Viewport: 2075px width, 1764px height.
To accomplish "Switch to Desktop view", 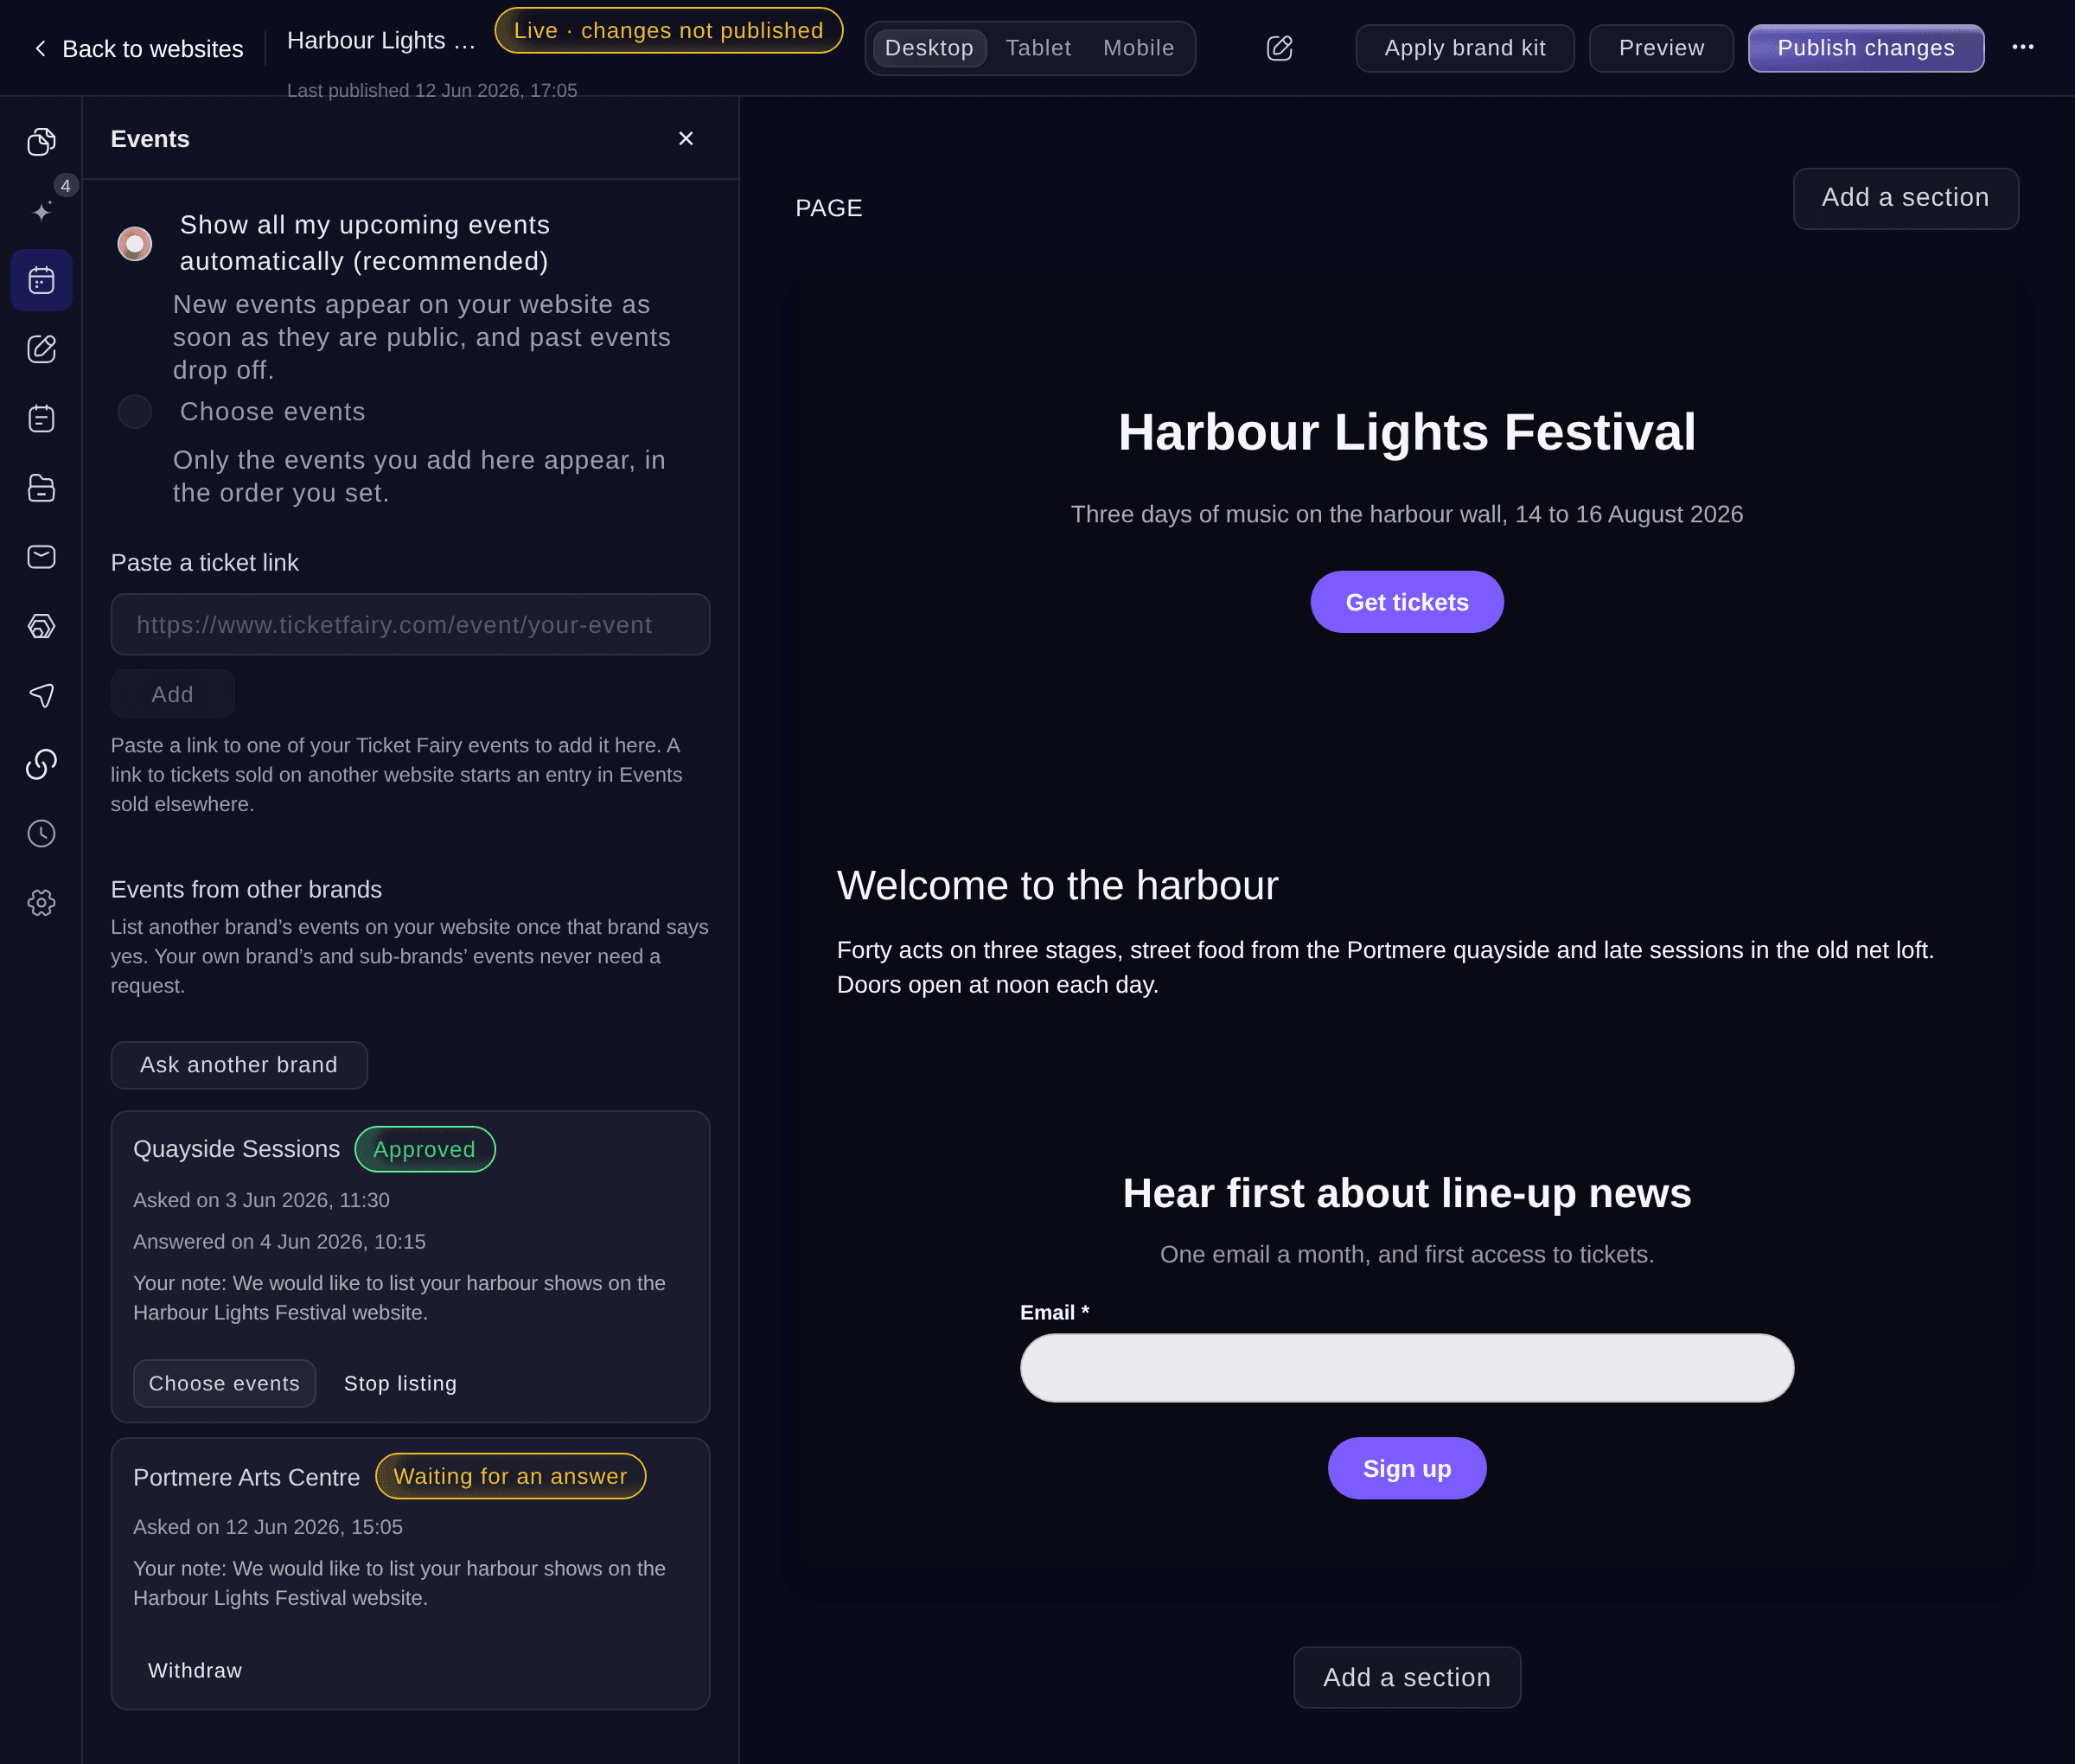I will [x=929, y=48].
